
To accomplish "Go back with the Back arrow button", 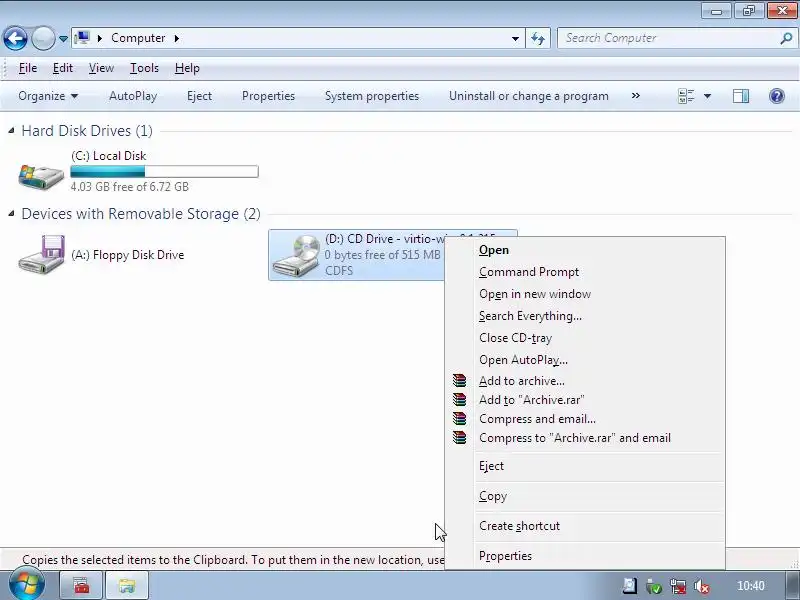I will pos(15,38).
